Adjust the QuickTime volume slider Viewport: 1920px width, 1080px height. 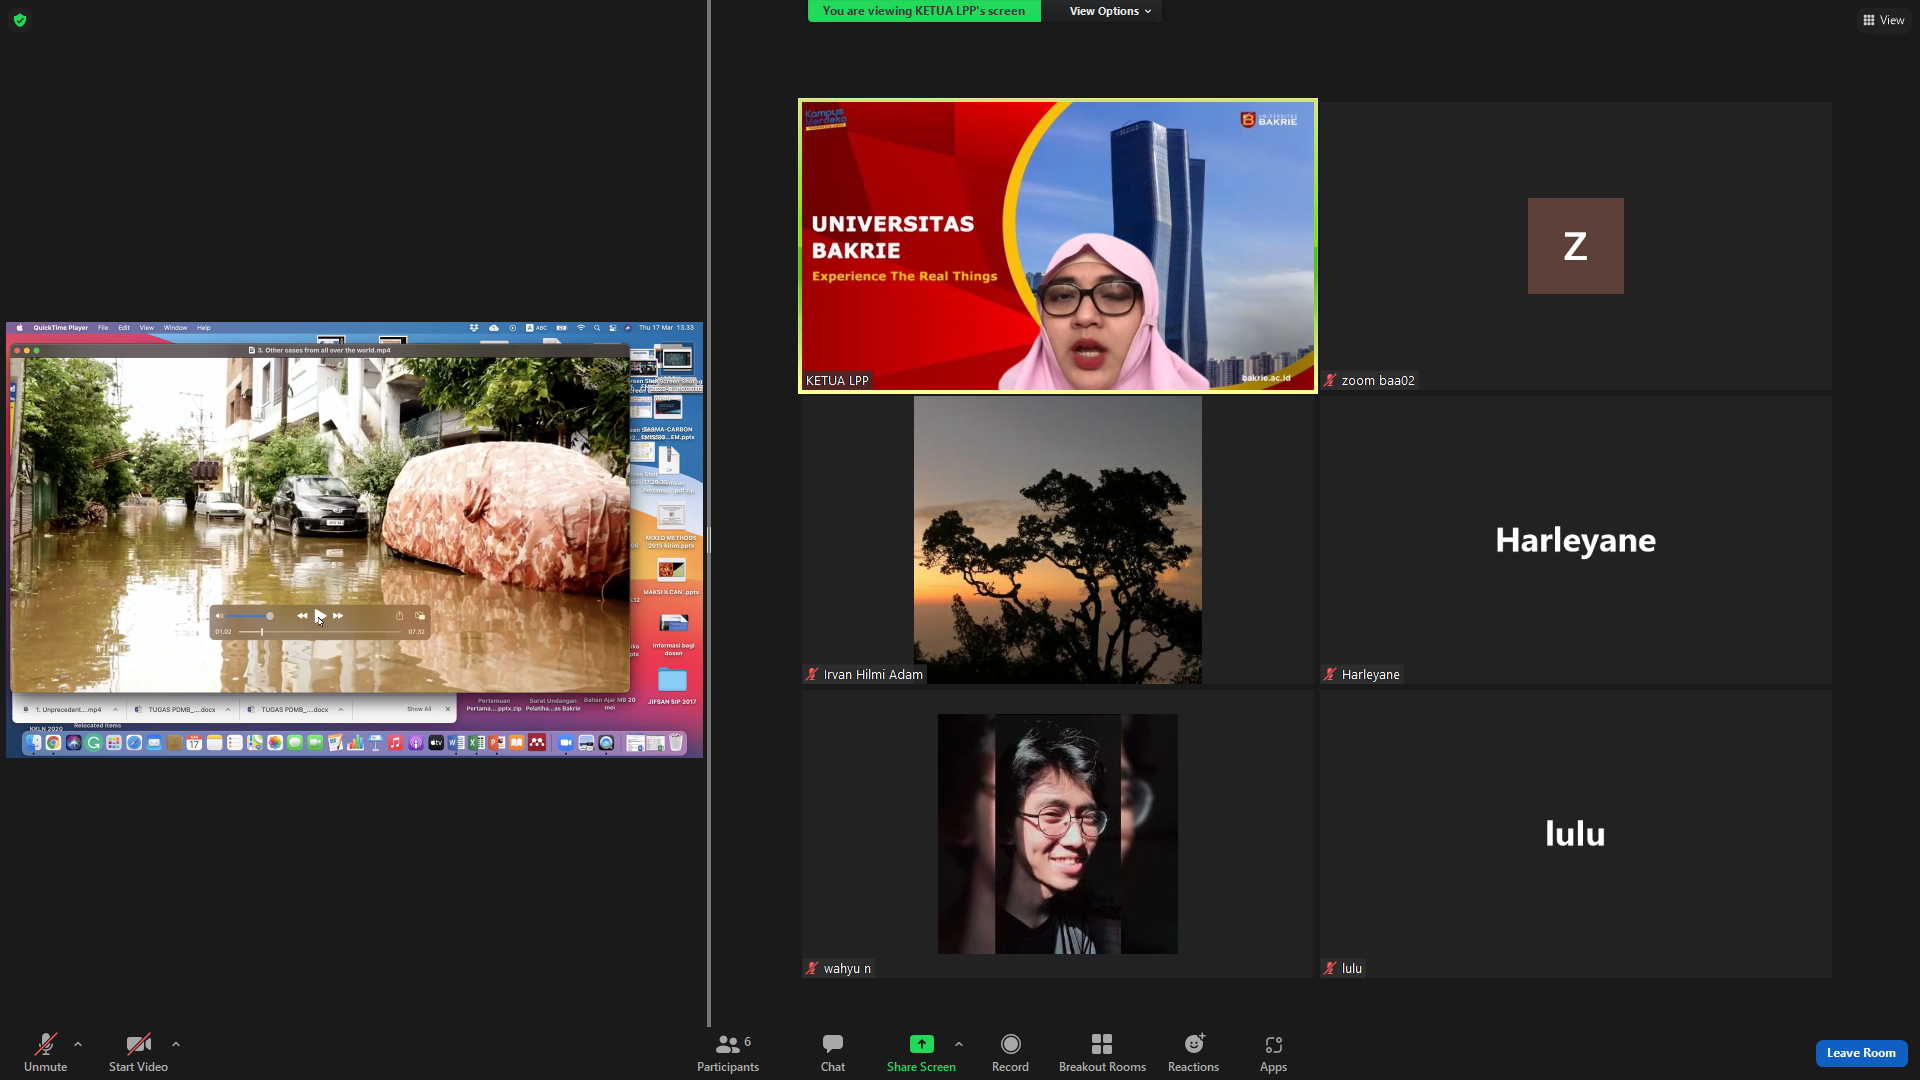click(x=249, y=616)
